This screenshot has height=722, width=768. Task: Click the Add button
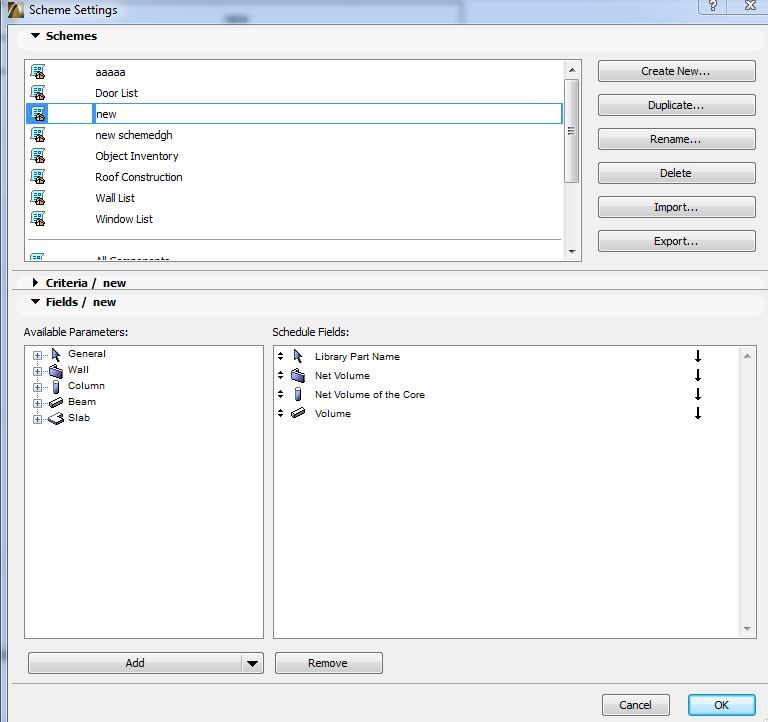(x=135, y=663)
